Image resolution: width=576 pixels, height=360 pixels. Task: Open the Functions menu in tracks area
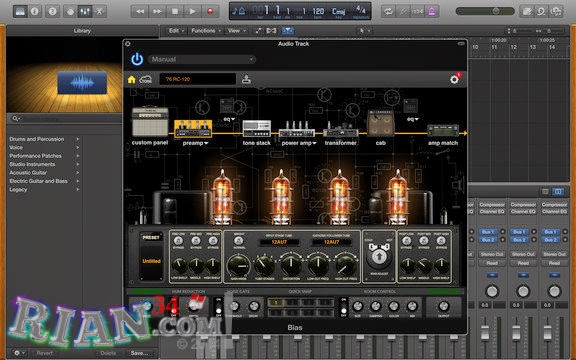(205, 30)
